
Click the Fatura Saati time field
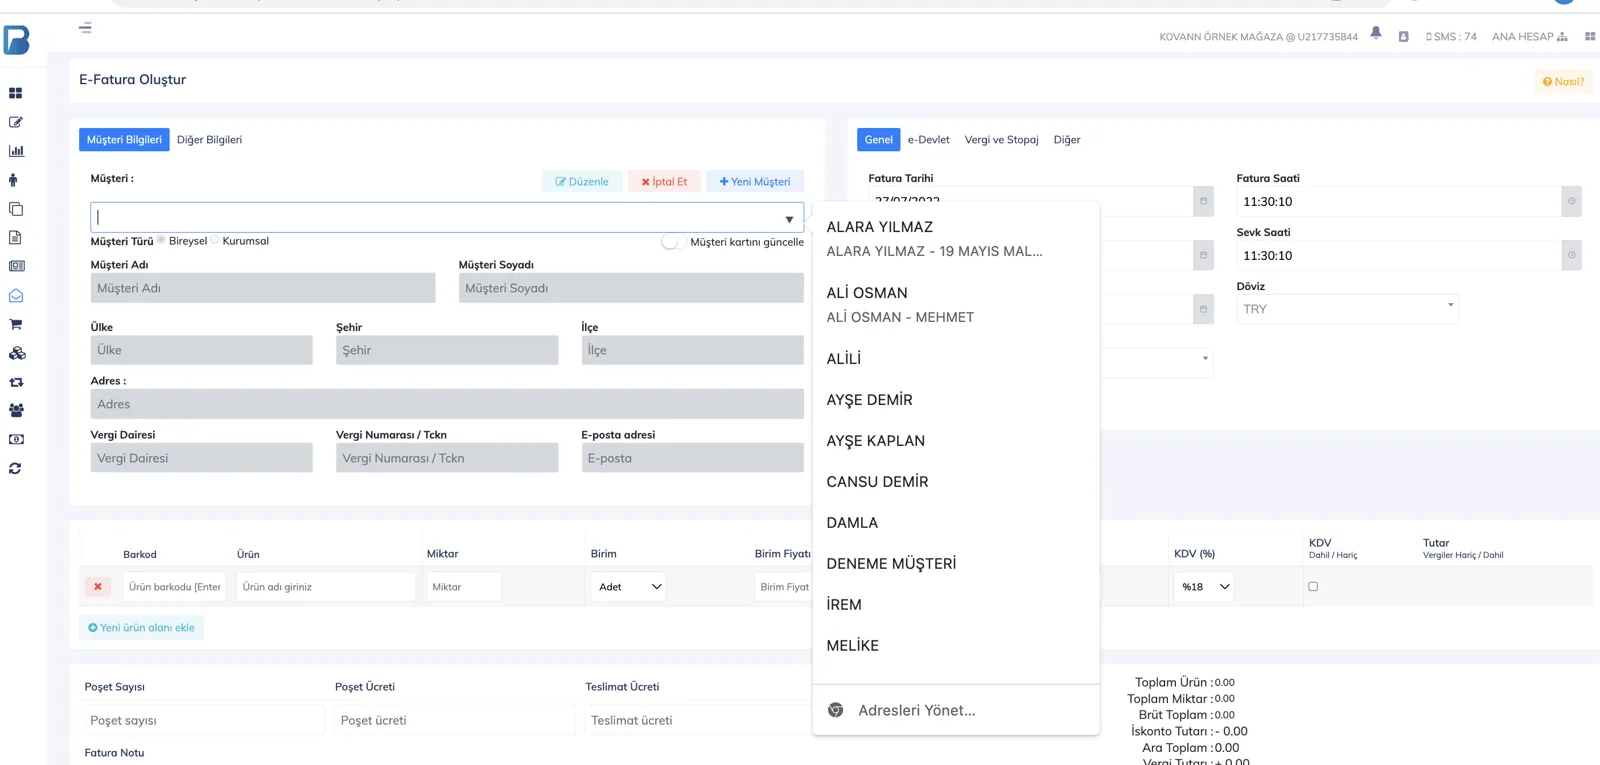(x=1400, y=201)
